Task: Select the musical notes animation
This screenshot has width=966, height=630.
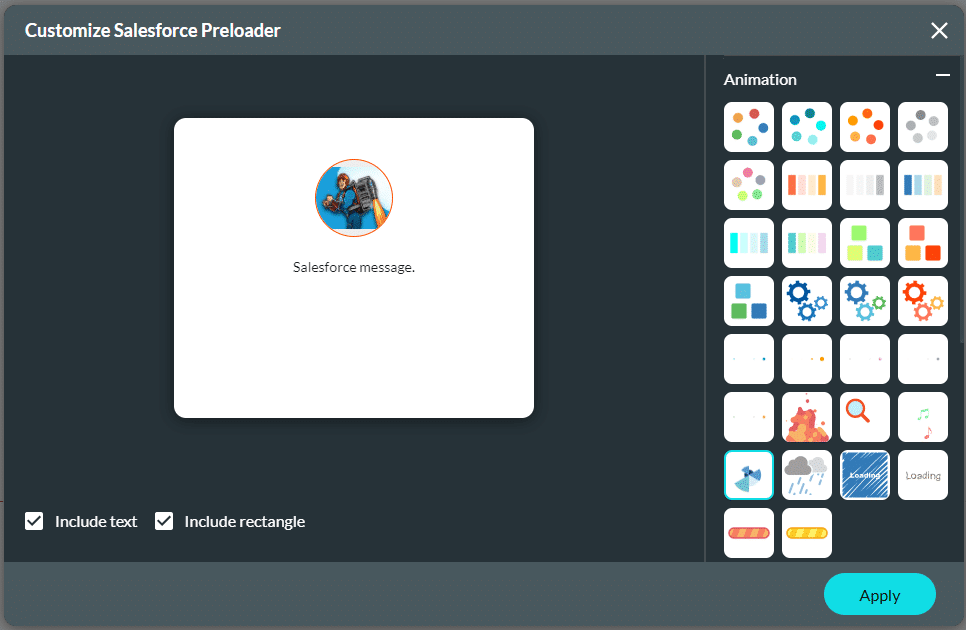Action: [922, 416]
